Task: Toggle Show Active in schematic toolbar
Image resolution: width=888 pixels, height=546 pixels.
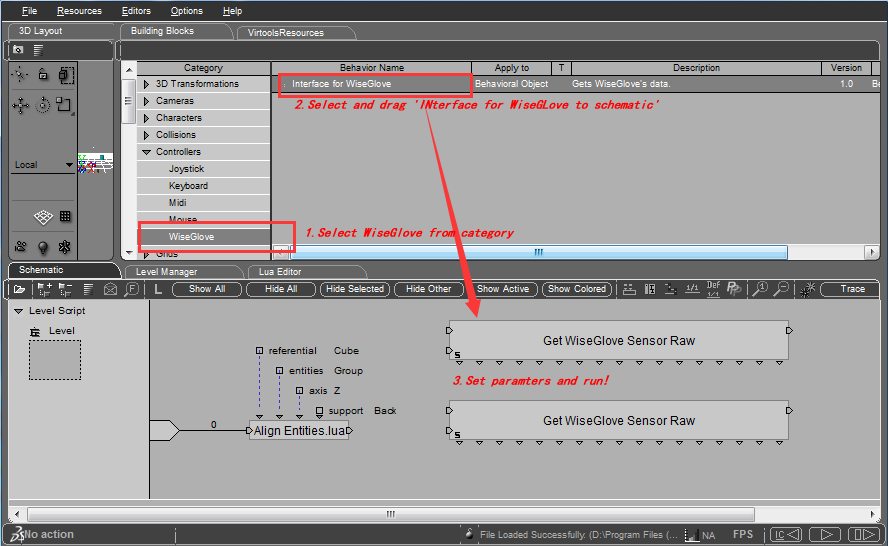Action: point(502,289)
